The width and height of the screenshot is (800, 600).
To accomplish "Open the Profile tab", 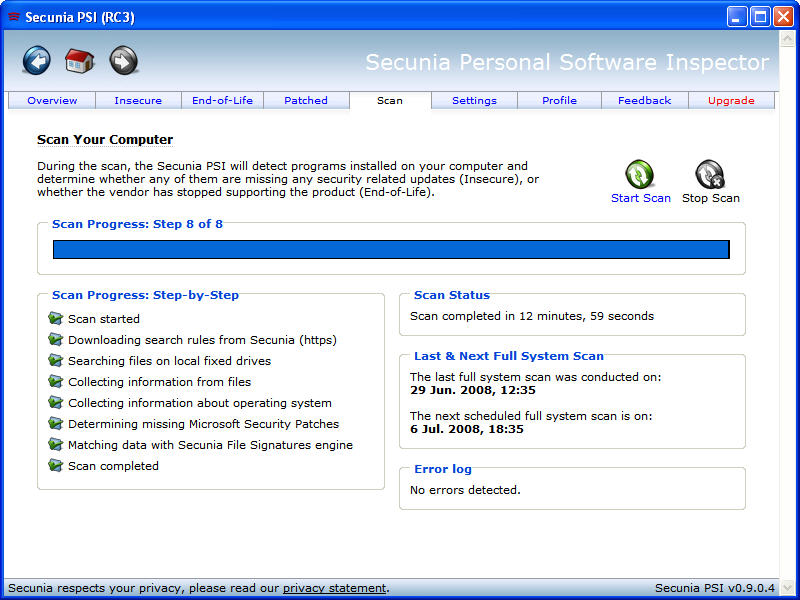I will point(559,100).
